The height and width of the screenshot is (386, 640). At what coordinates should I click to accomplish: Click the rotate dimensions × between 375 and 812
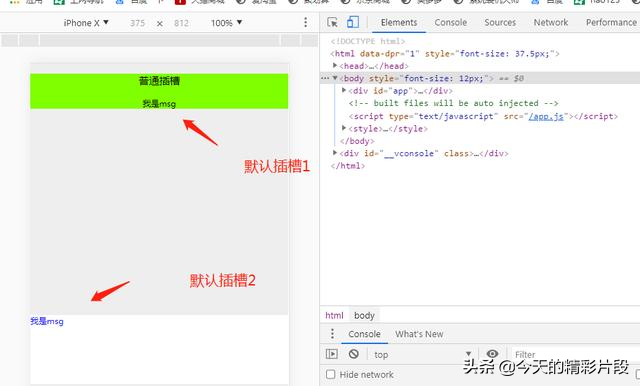[160, 24]
